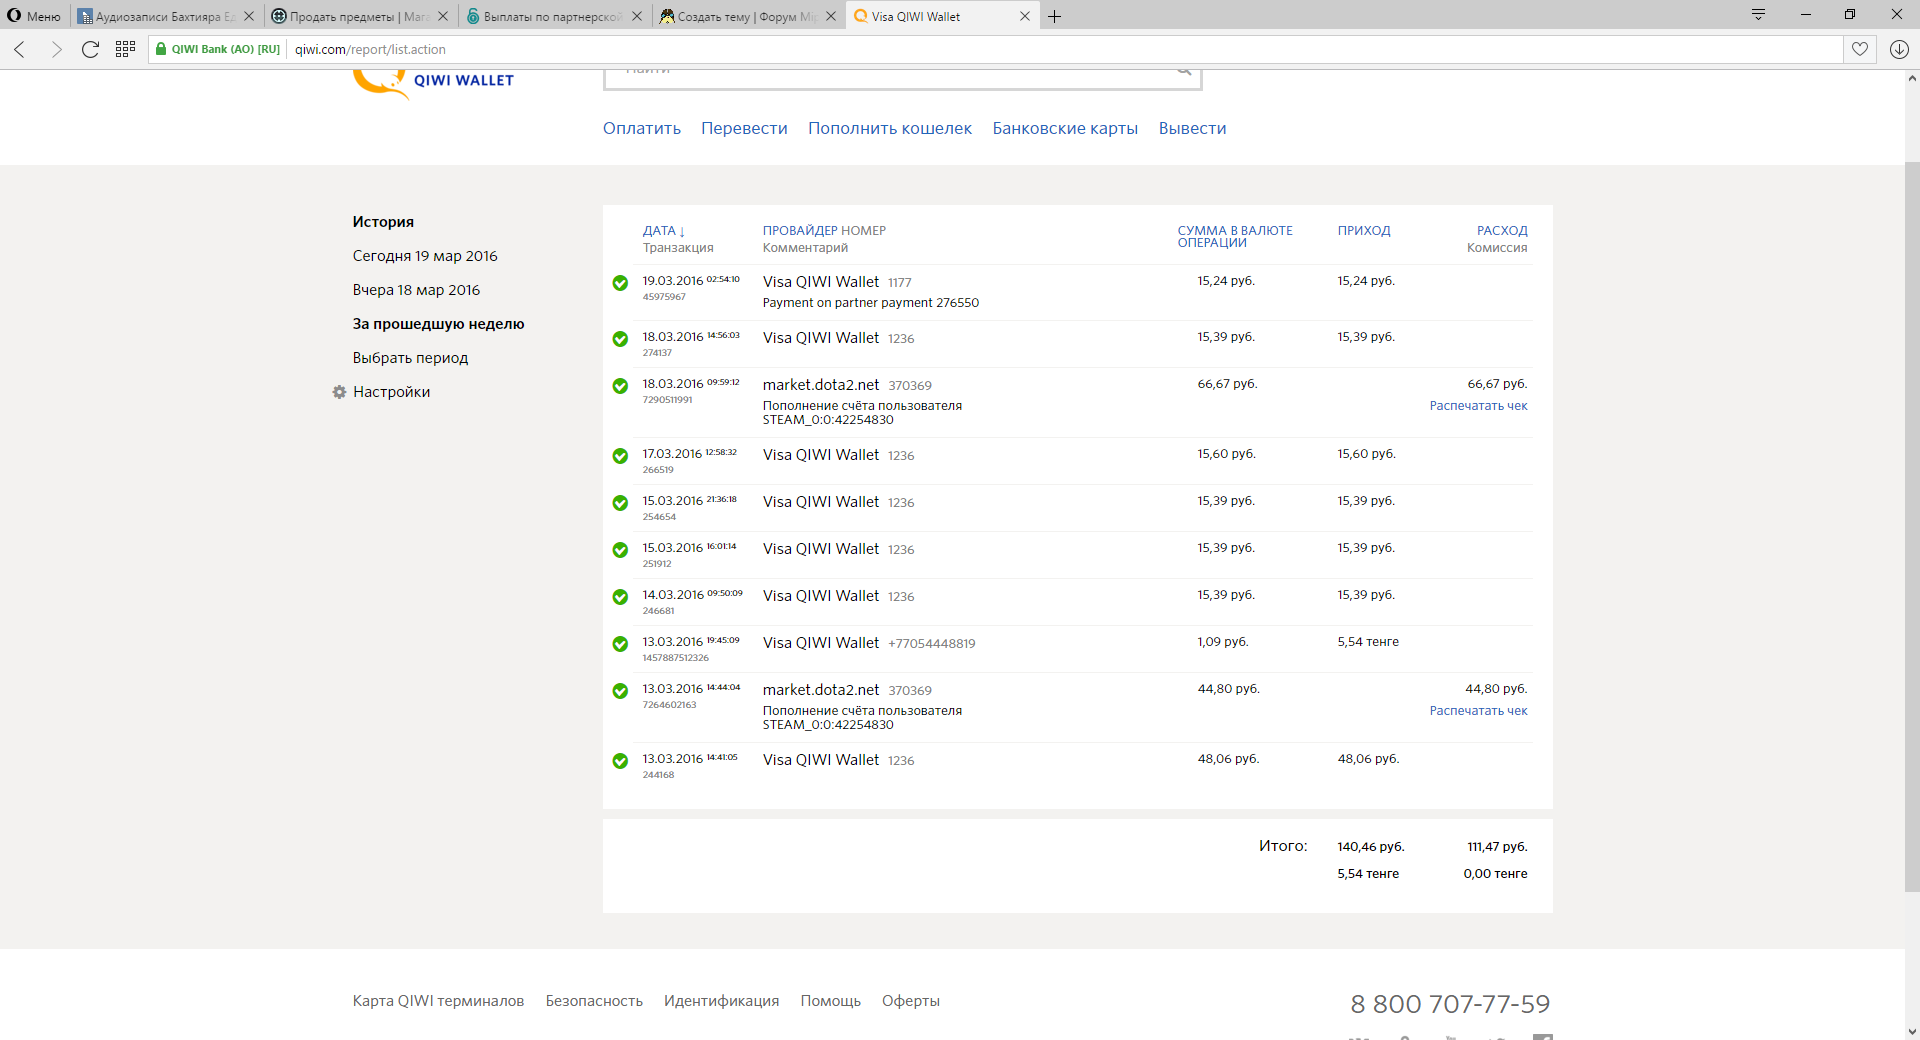Close the Visa QIWI Wallet tab
The image size is (1920, 1040).
click(1025, 16)
